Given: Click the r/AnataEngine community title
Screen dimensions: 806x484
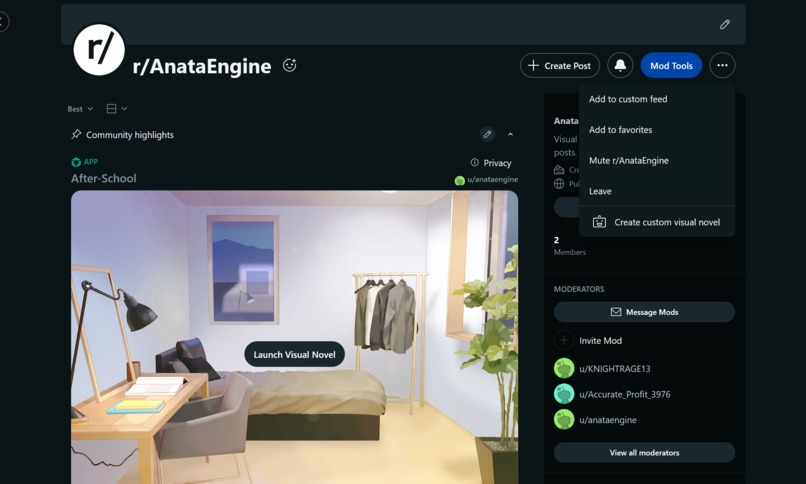Looking at the screenshot, I should [x=202, y=66].
